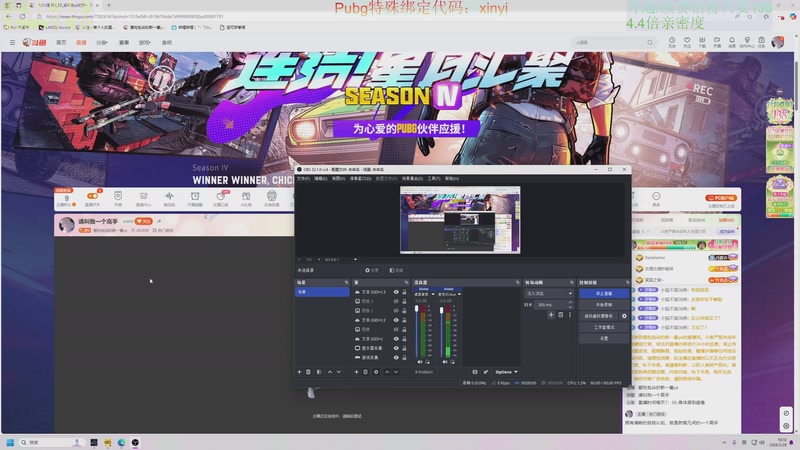This screenshot has width=800, height=450.
Task: Open mic/Aux channel dropdown arrow
Action: [x=459, y=294]
